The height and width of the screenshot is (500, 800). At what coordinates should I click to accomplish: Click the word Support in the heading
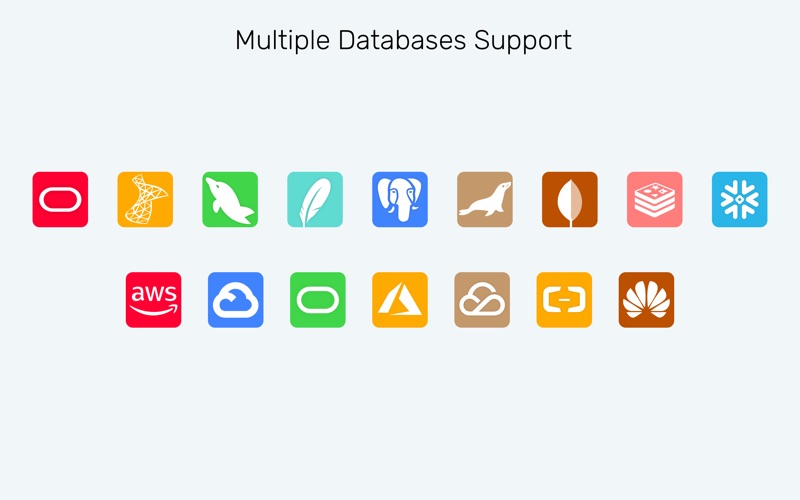tap(523, 41)
